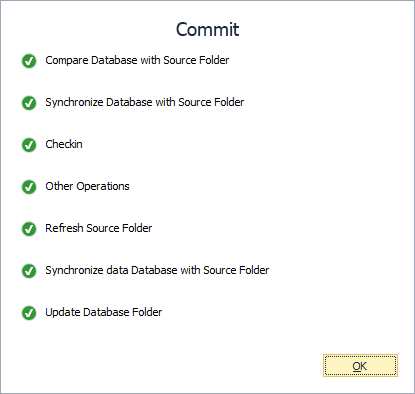Click Synchronize Database with Source Folder text
This screenshot has height=394, width=415.
tap(145, 102)
